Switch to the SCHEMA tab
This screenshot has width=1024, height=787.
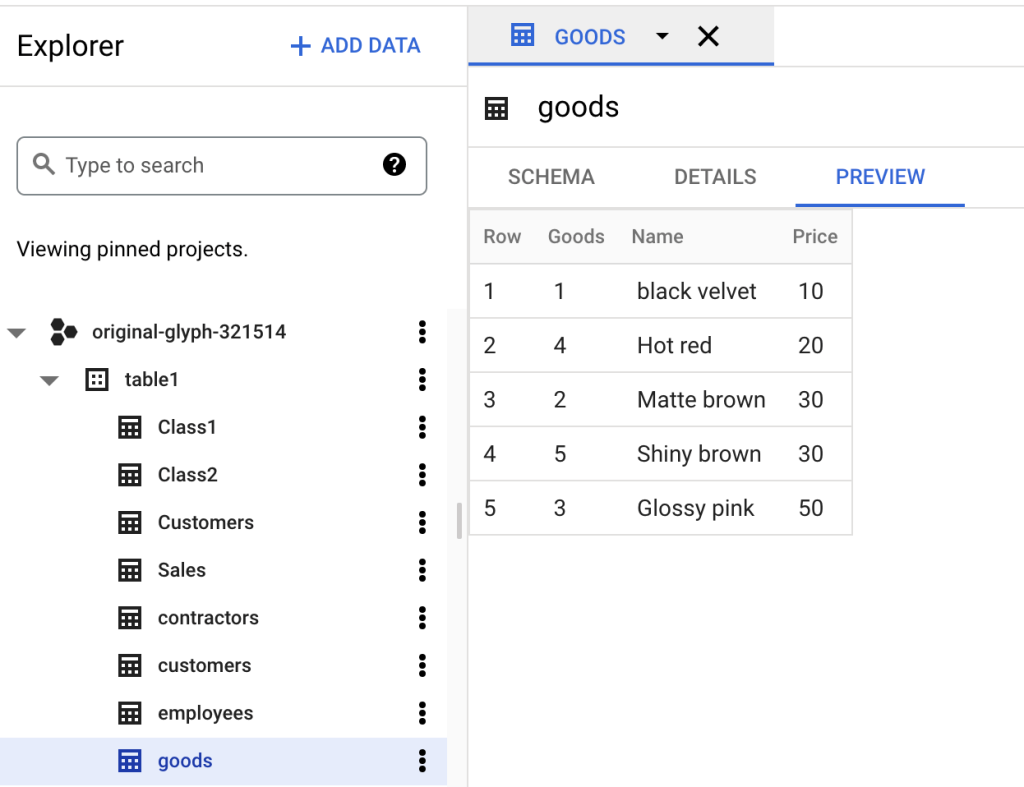pos(551,176)
